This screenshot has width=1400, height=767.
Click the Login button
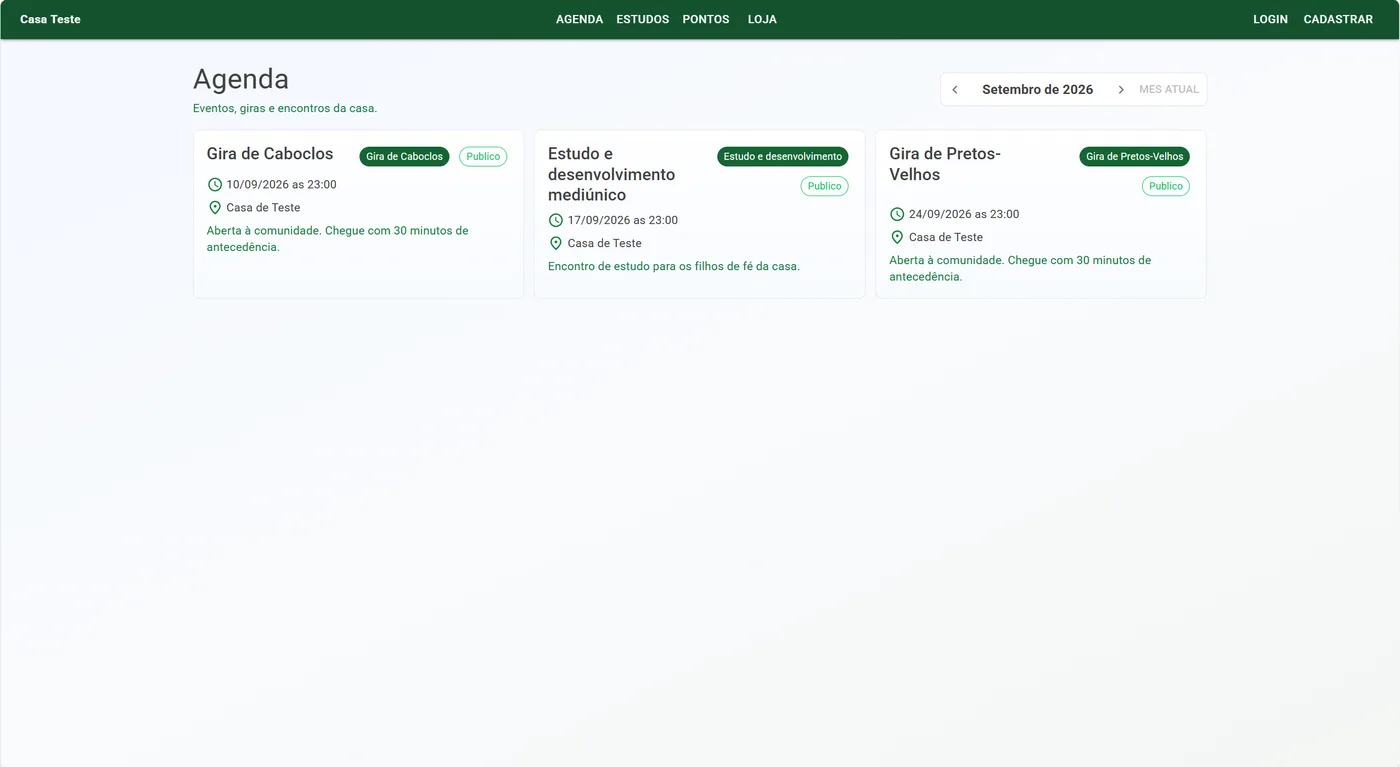click(x=1270, y=19)
